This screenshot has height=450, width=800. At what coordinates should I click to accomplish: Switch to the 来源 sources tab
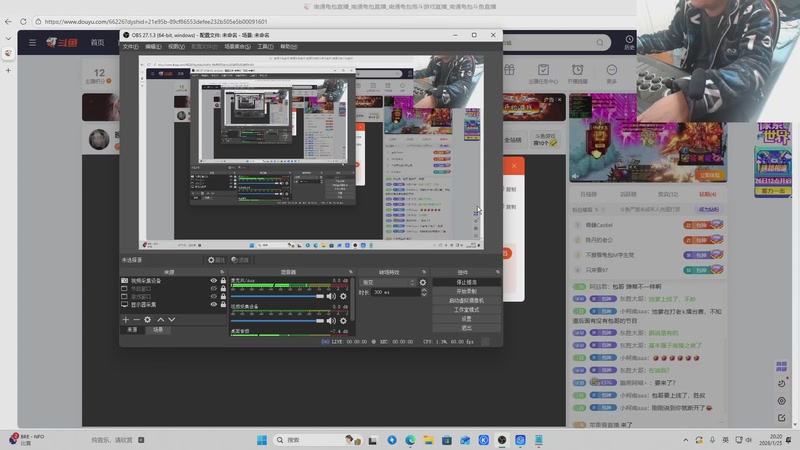(132, 330)
